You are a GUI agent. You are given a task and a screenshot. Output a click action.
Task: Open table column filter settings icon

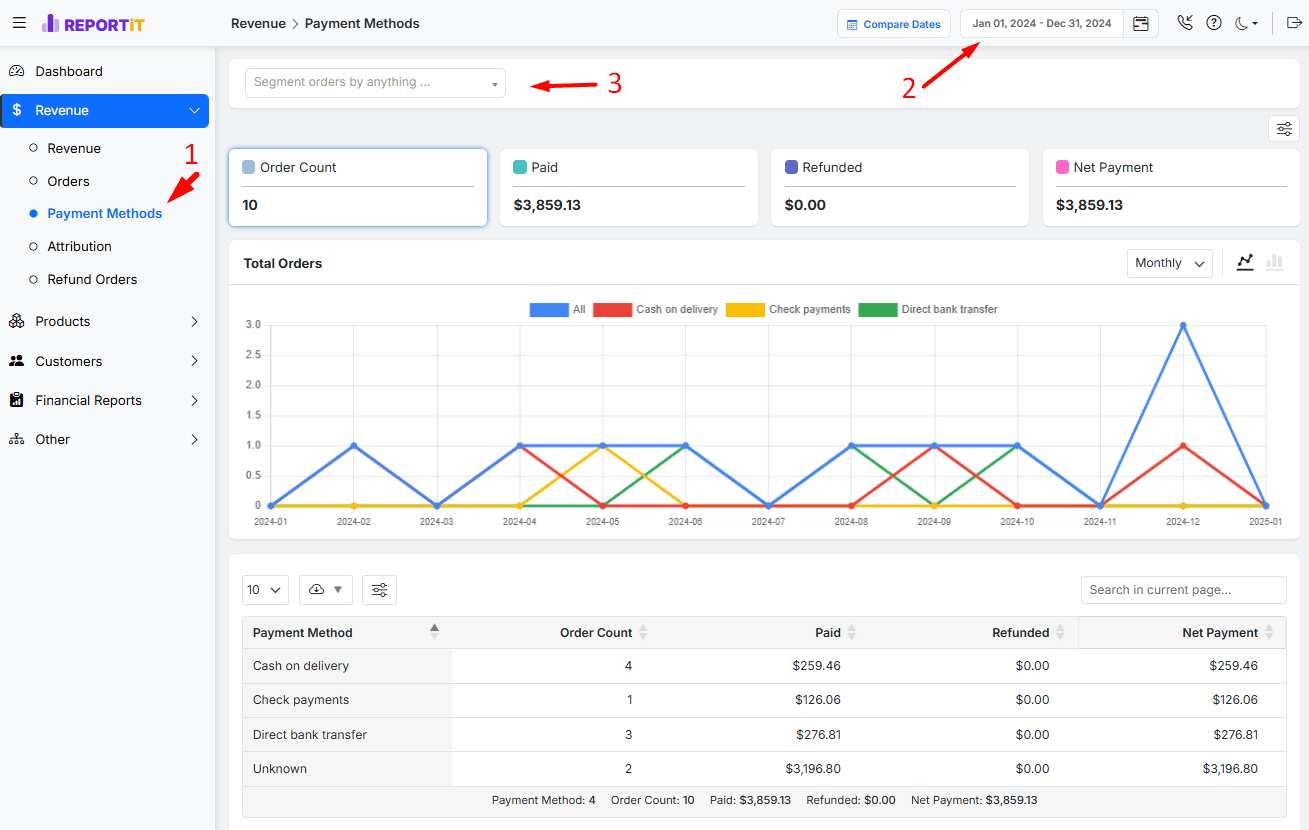pyautogui.click(x=379, y=590)
